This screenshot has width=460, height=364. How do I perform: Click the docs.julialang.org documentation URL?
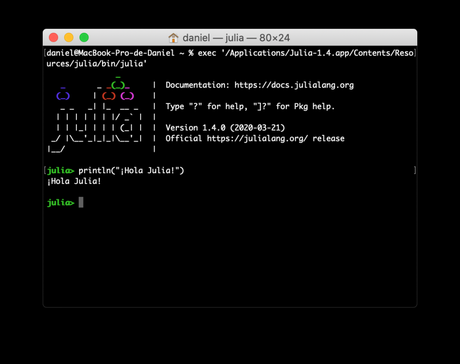(294, 85)
